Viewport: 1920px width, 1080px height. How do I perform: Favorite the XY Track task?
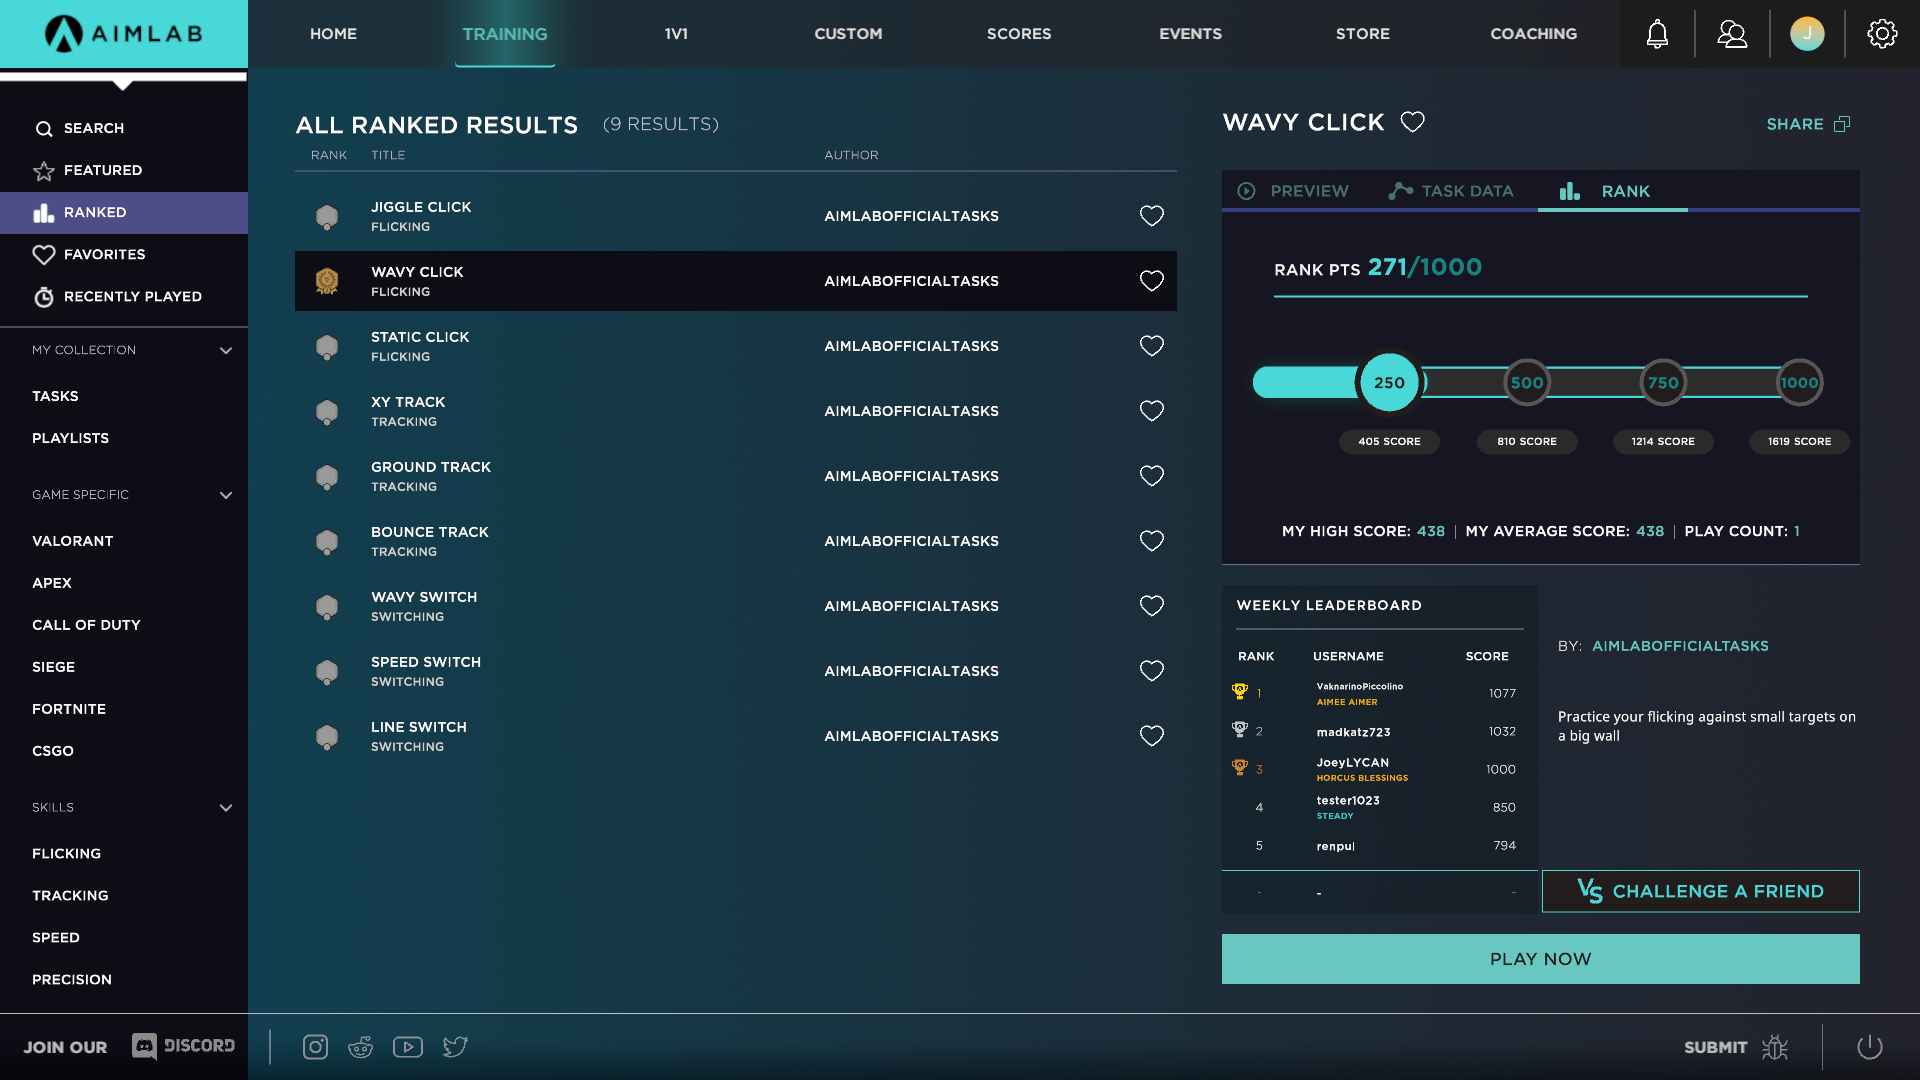1152,411
